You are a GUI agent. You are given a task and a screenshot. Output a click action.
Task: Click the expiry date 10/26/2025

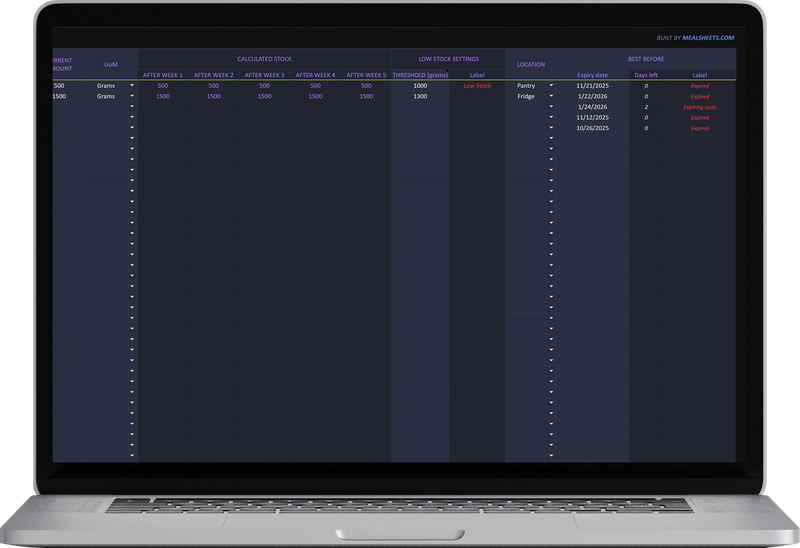pos(592,128)
